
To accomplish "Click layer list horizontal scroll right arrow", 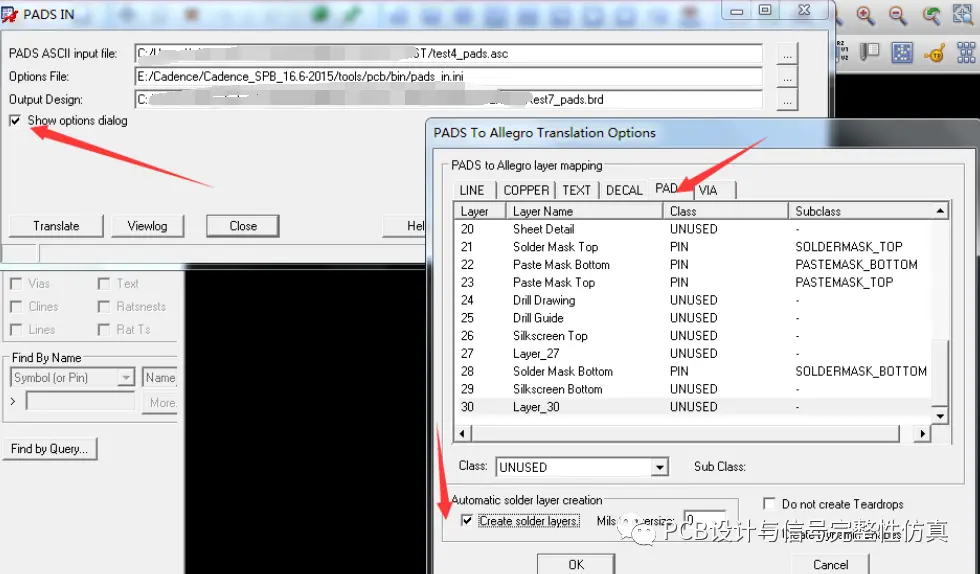I will click(922, 433).
